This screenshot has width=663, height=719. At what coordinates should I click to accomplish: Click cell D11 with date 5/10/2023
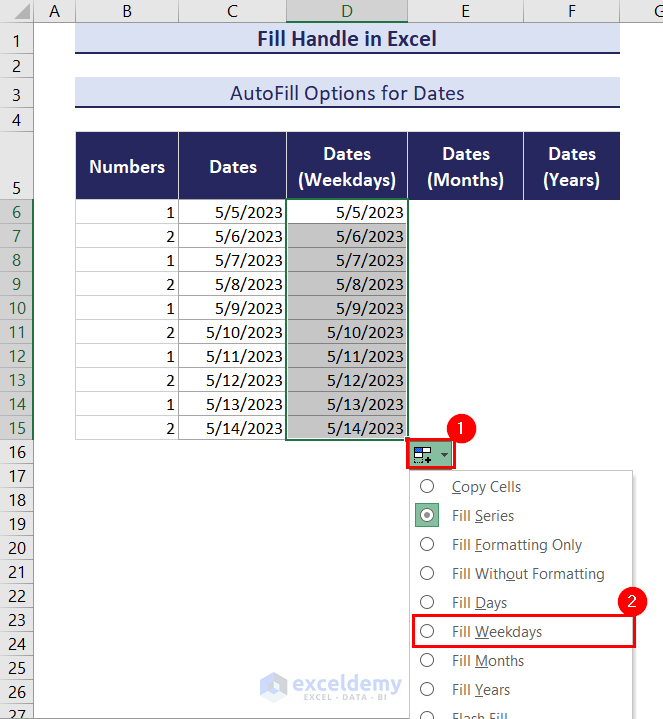click(x=347, y=332)
